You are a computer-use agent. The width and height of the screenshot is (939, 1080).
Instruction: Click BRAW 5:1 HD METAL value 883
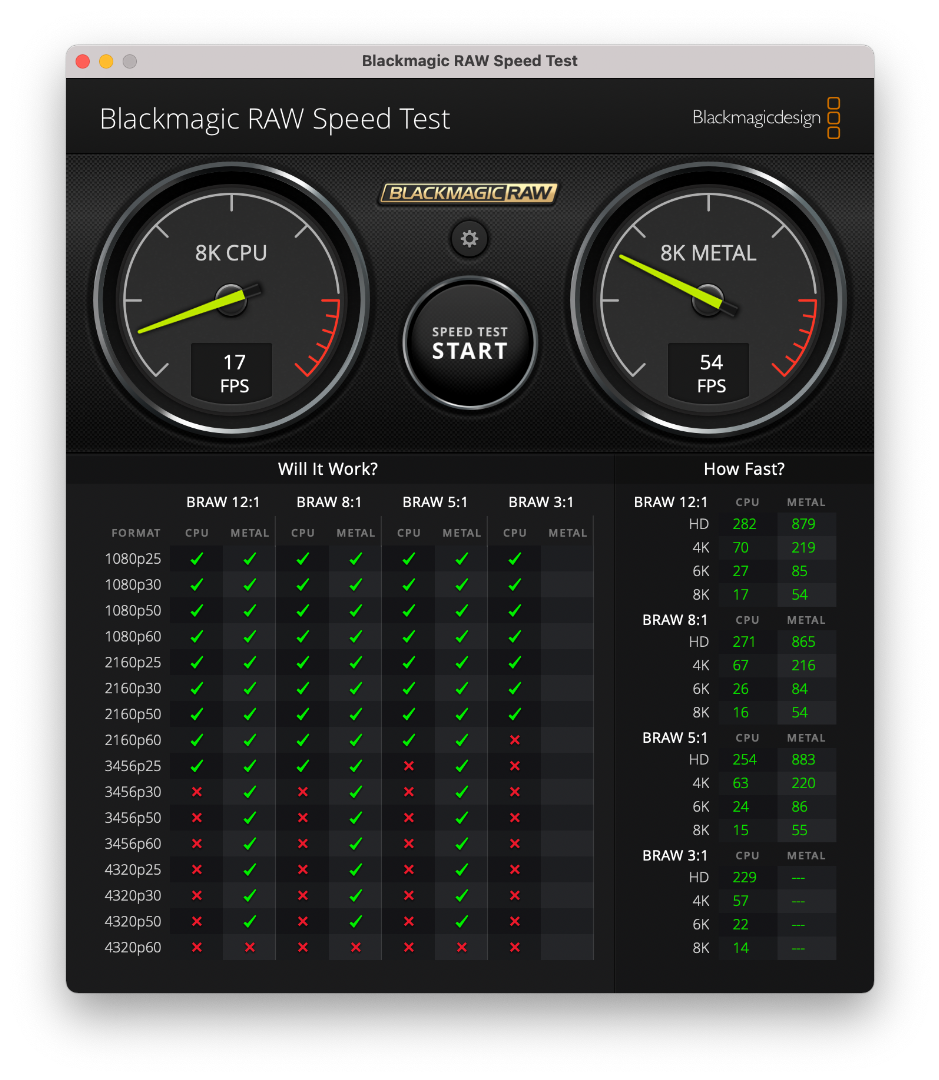[x=803, y=760]
